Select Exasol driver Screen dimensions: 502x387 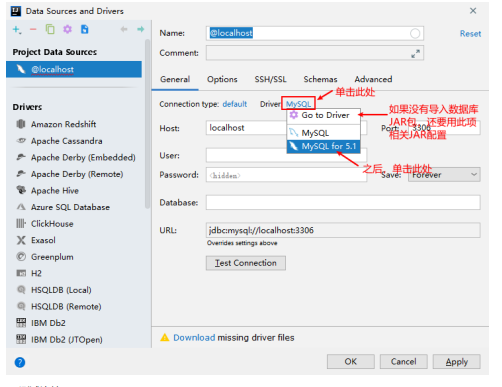(x=43, y=240)
